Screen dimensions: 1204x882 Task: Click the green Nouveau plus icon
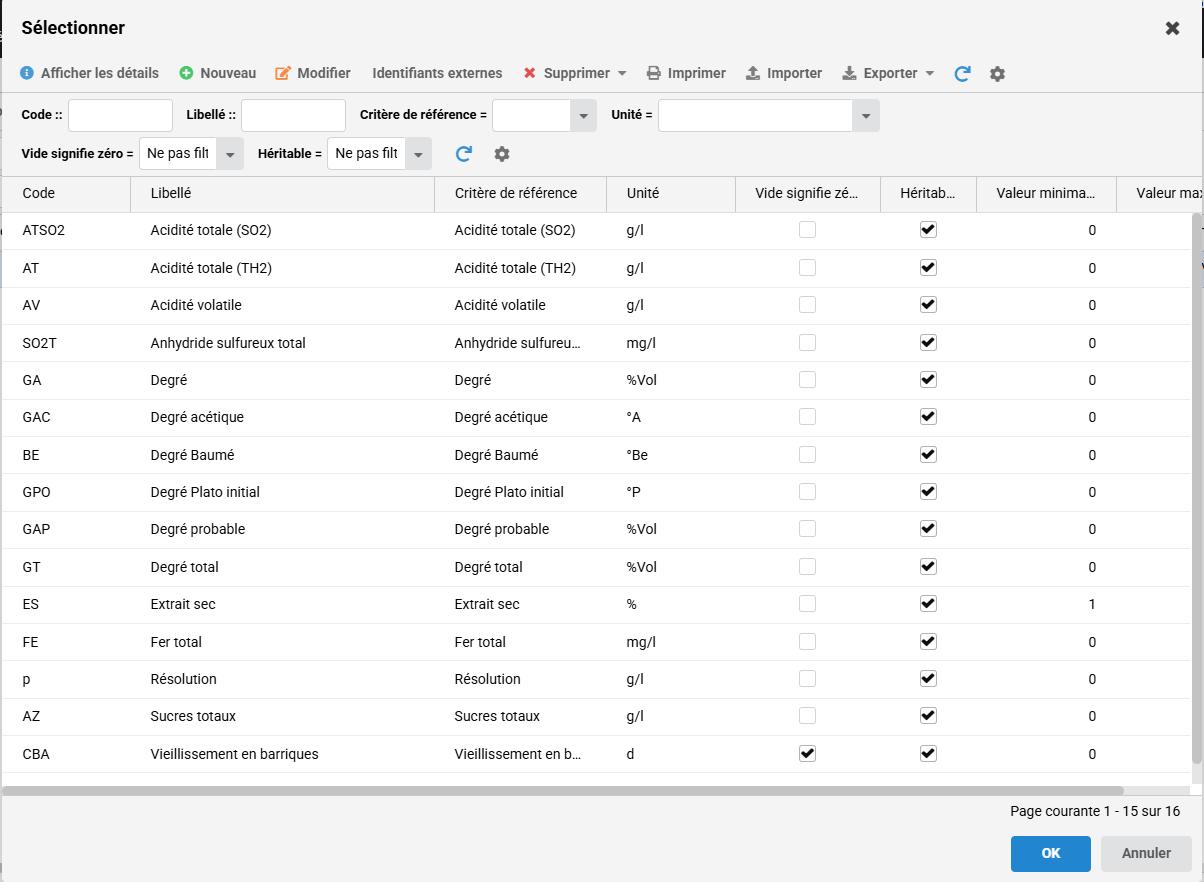coord(186,73)
